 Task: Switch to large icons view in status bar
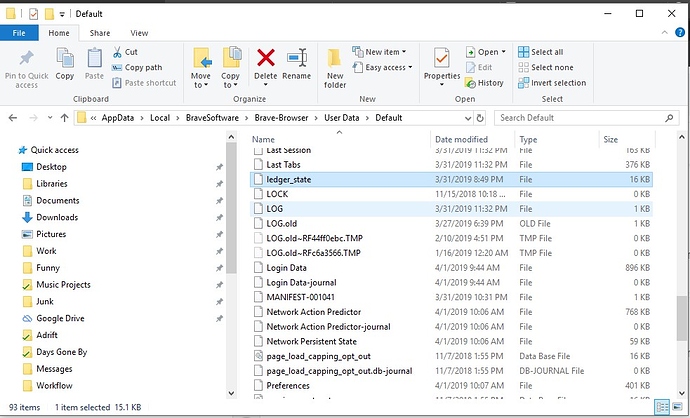pos(677,407)
